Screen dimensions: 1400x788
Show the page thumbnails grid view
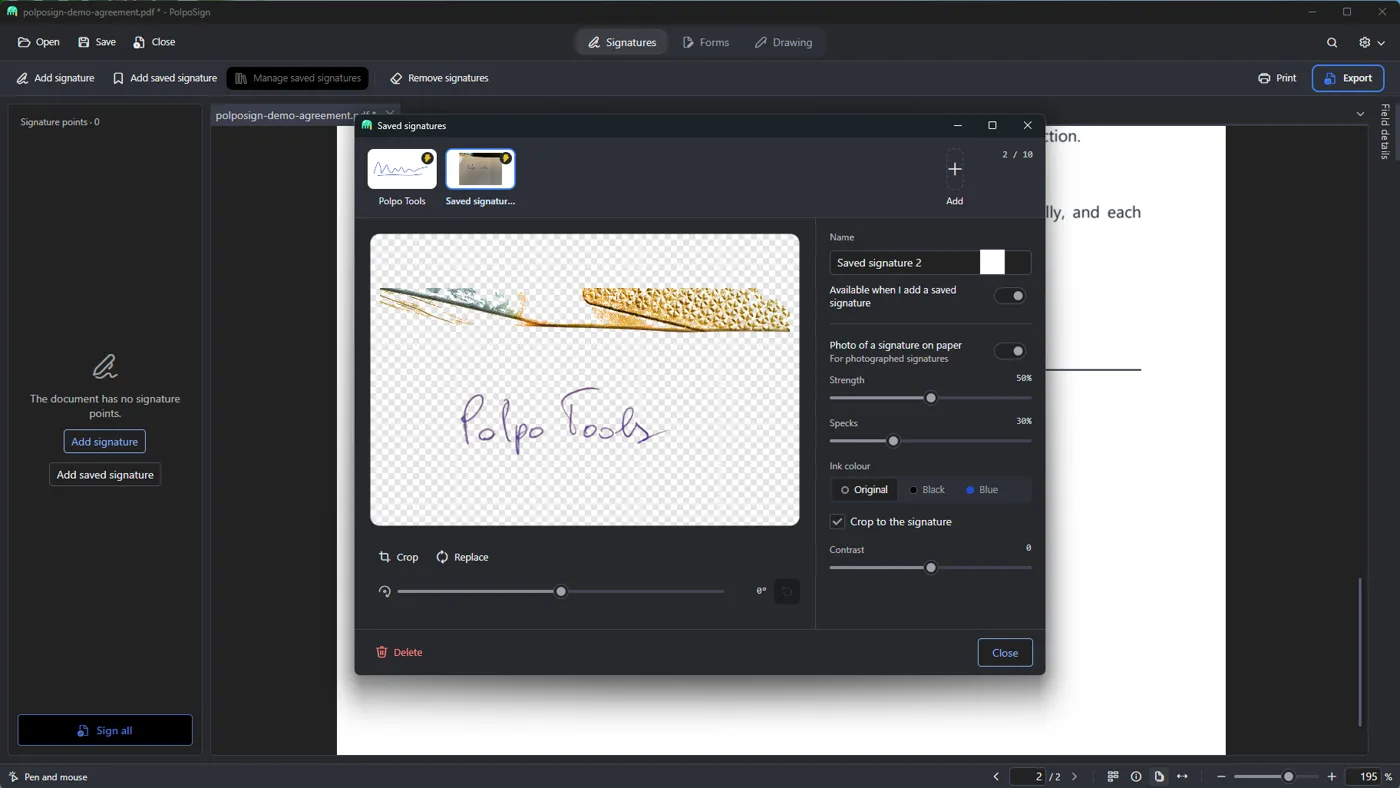point(1113,777)
